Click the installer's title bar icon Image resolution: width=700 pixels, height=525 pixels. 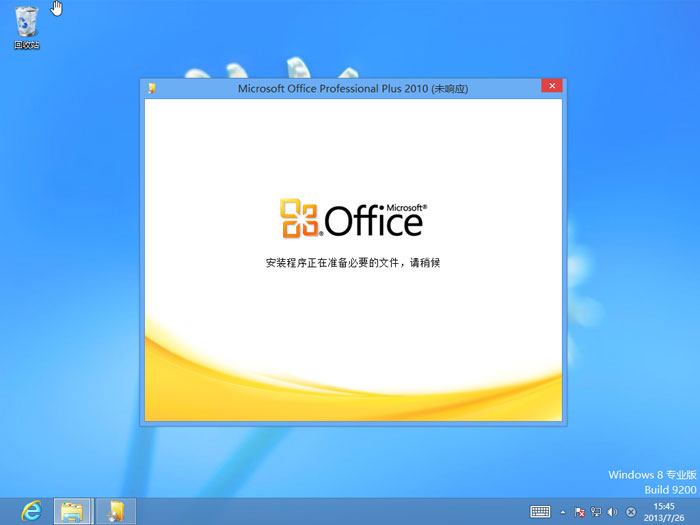click(x=151, y=88)
